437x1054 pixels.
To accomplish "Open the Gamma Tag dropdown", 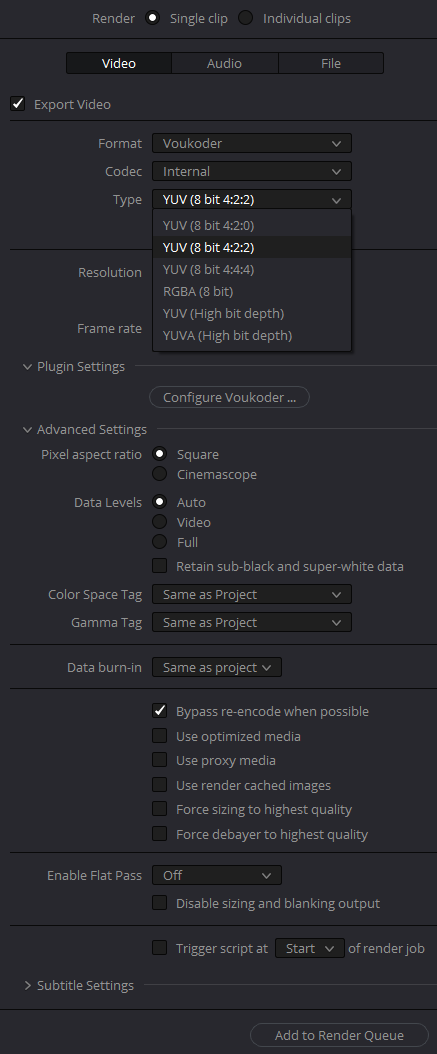I will click(251, 622).
